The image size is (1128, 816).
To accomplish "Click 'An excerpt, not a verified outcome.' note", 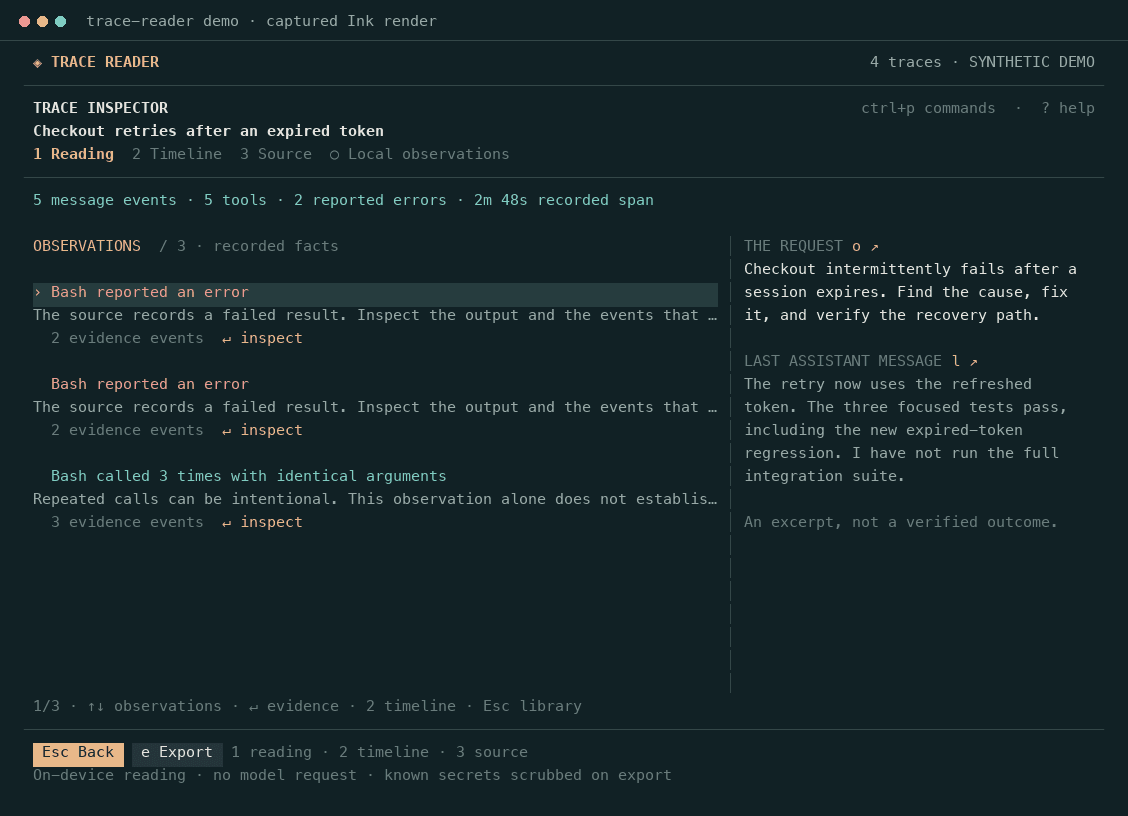I will point(901,522).
